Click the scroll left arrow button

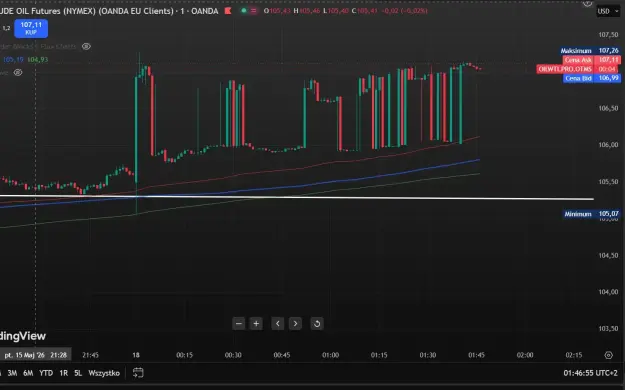pyautogui.click(x=278, y=323)
